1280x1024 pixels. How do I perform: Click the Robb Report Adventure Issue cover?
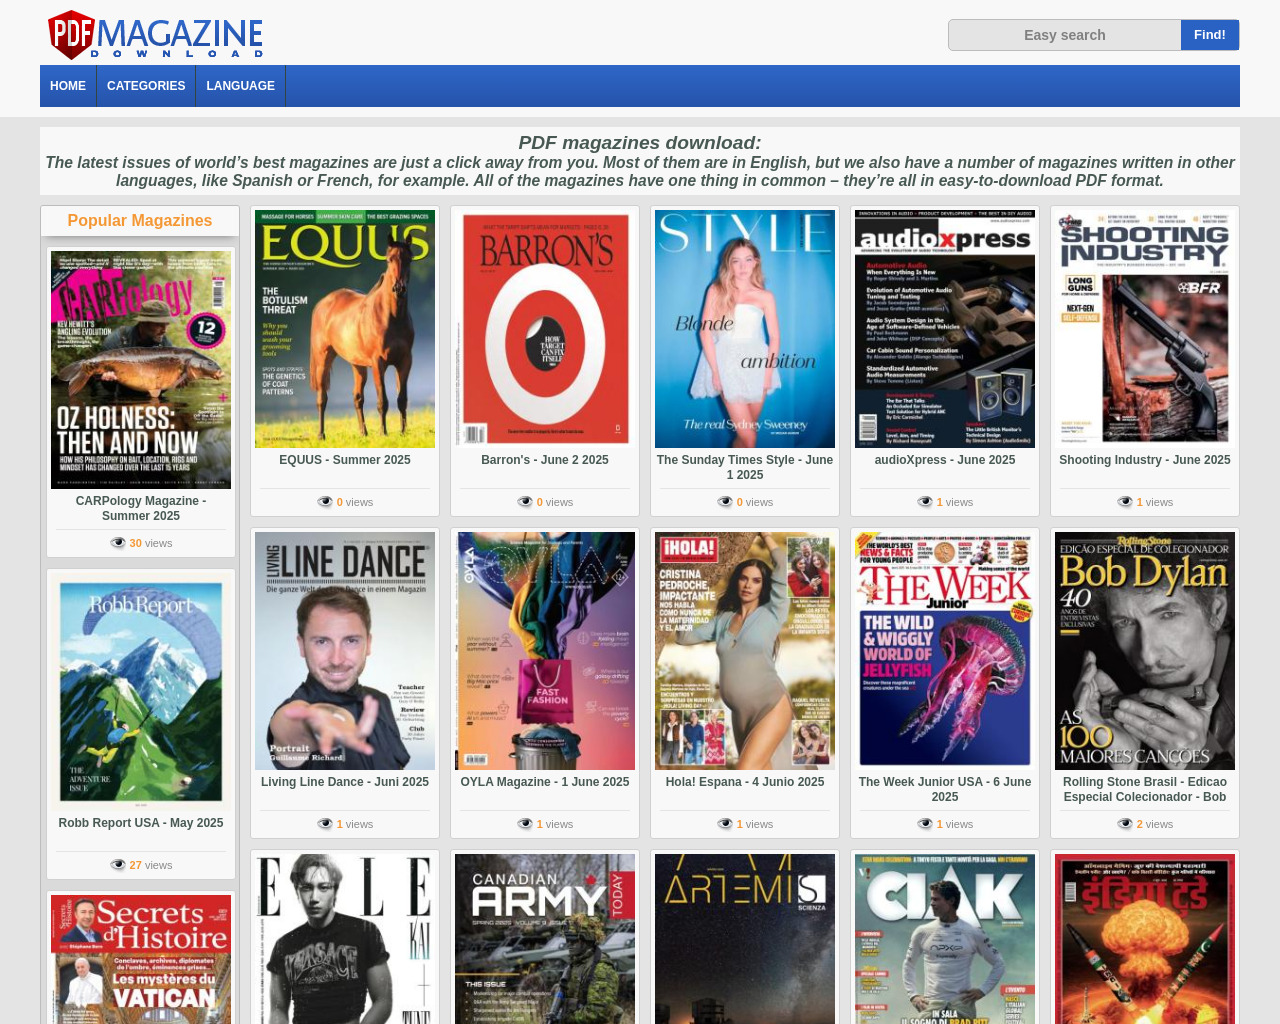141,692
